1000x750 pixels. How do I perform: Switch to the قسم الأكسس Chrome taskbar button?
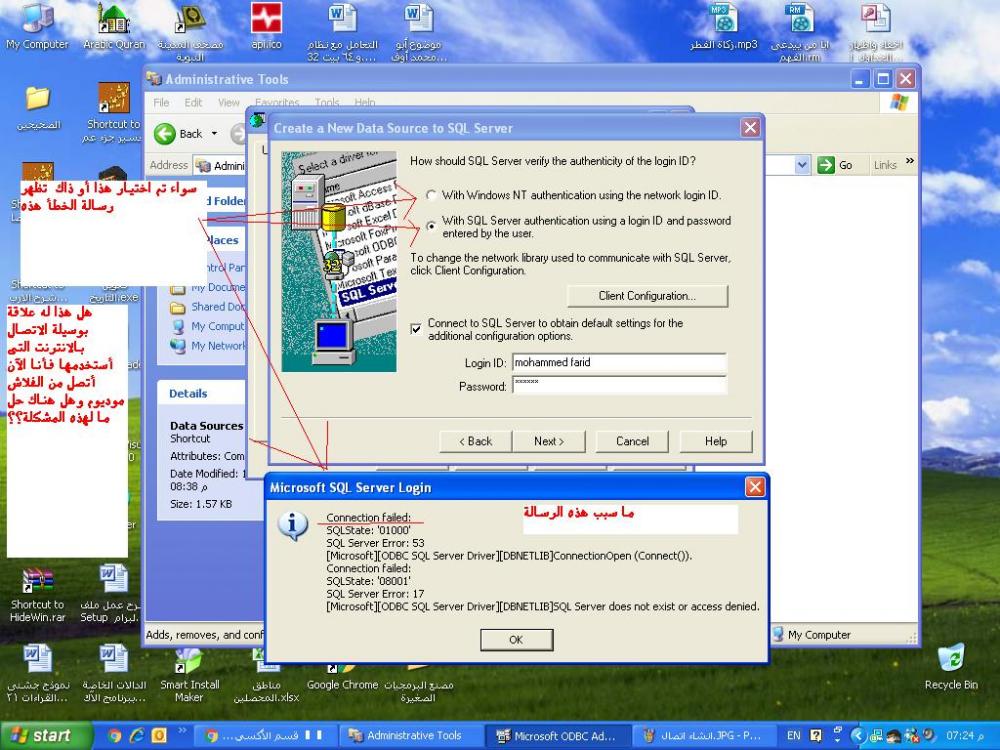click(265, 736)
